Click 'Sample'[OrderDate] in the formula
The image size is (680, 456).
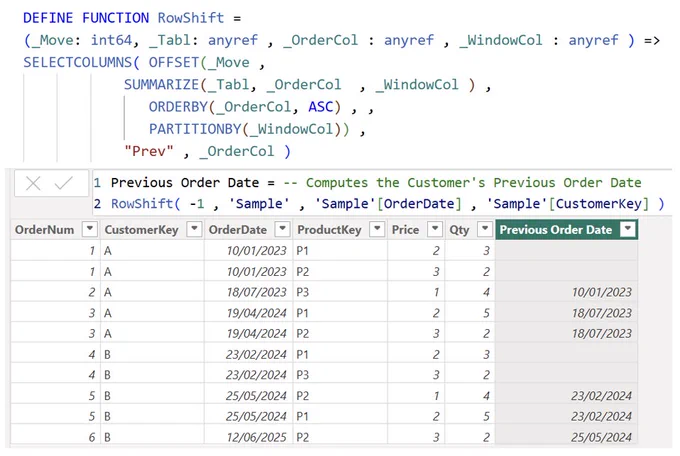[x=388, y=203]
